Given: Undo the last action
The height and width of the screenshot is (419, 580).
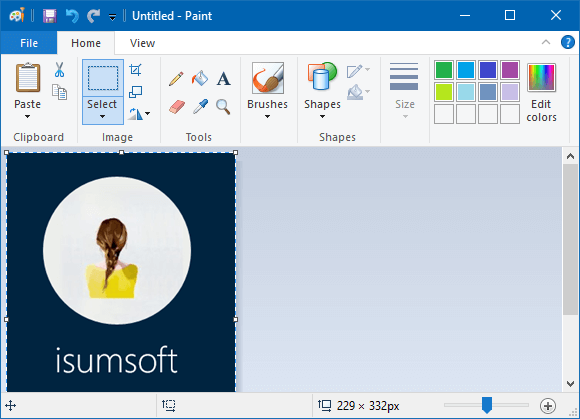Looking at the screenshot, I should (72, 16).
